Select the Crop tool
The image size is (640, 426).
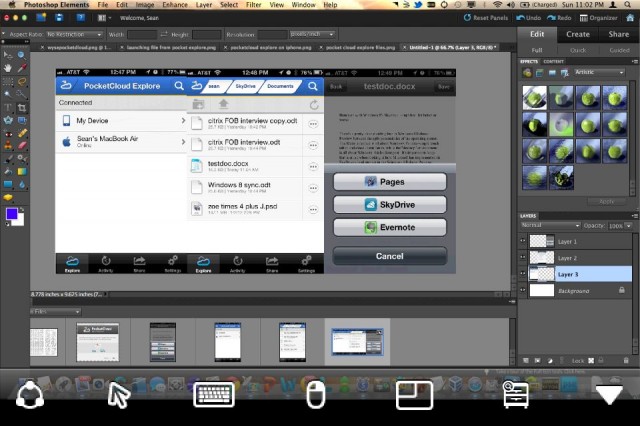coord(22,108)
